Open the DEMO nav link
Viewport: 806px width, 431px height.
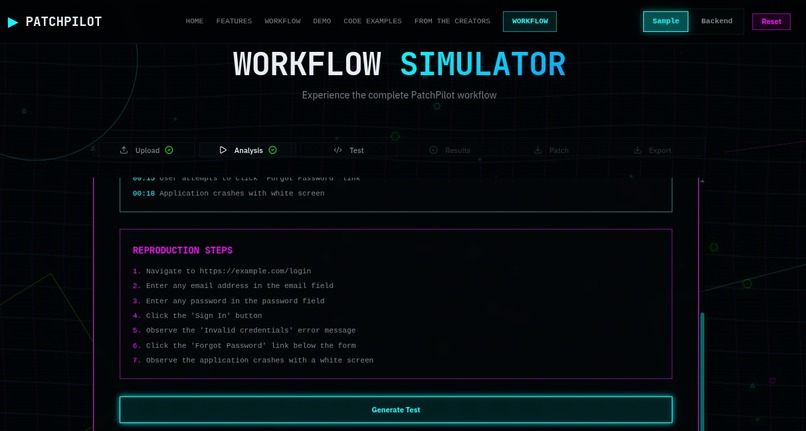pyautogui.click(x=322, y=21)
